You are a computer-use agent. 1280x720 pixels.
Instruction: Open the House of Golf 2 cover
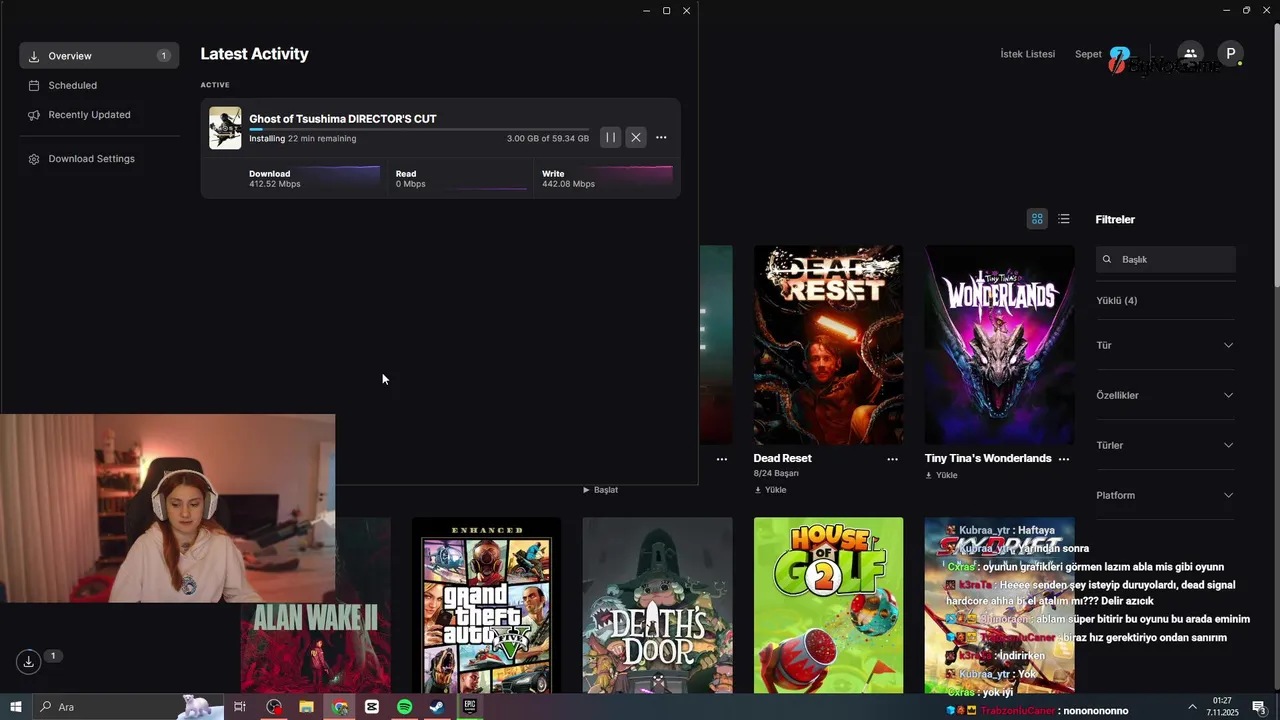828,605
